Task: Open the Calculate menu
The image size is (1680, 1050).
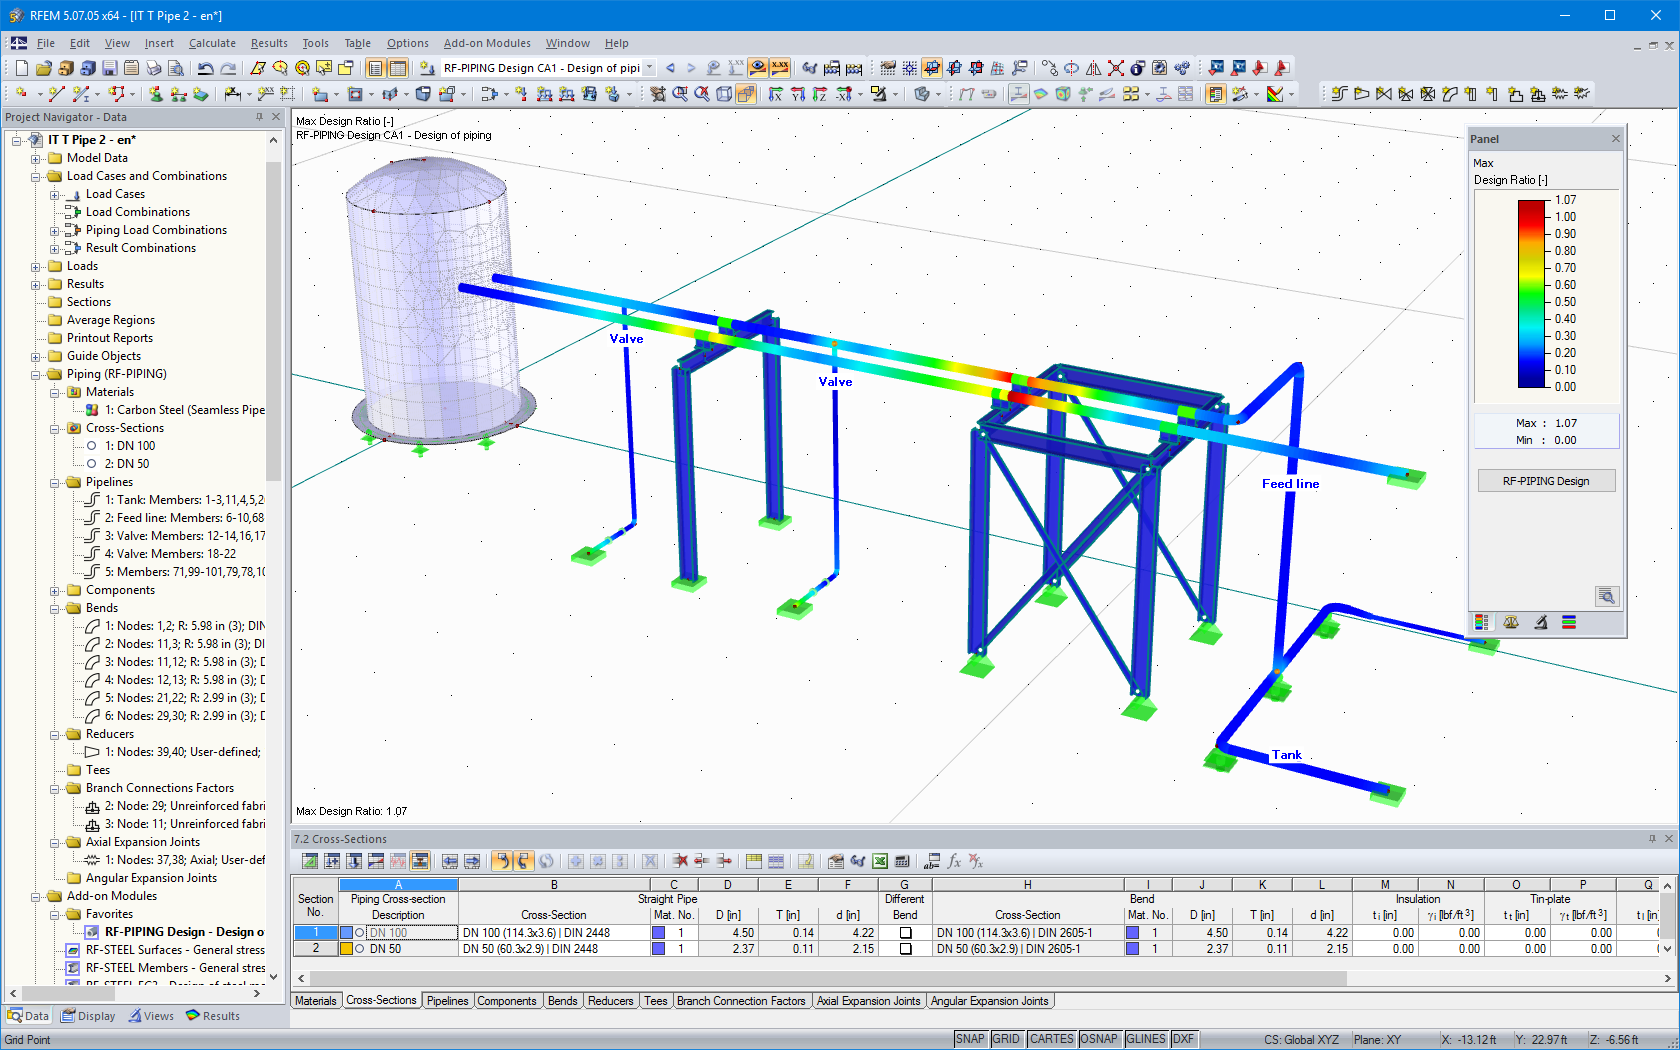Action: coord(212,43)
